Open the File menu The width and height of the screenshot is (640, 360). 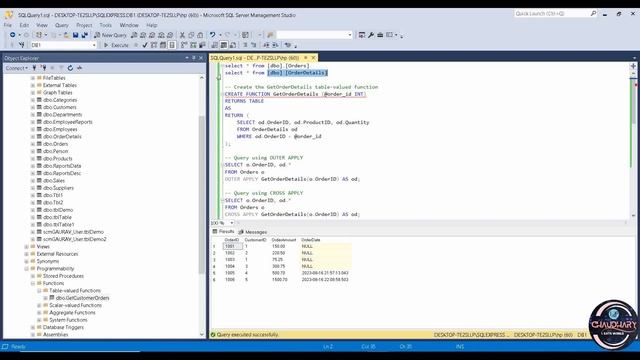[x=8, y=25]
